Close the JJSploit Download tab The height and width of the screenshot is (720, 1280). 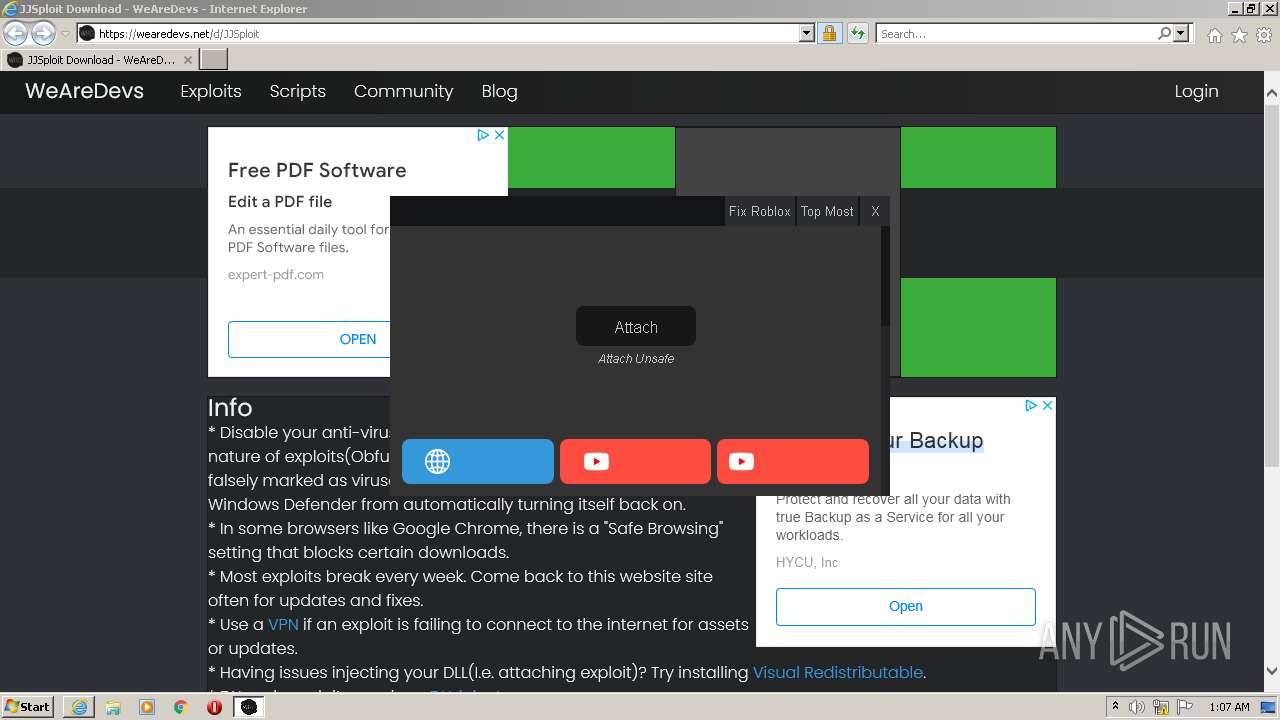[187, 60]
